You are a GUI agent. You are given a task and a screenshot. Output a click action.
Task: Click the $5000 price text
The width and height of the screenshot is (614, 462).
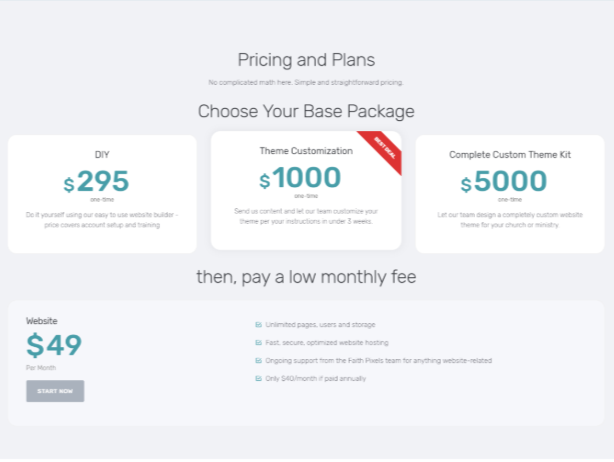click(x=504, y=181)
